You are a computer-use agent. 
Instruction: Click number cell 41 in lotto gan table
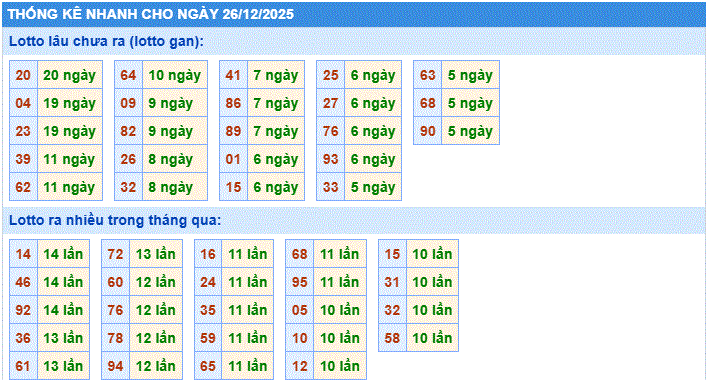tap(233, 75)
